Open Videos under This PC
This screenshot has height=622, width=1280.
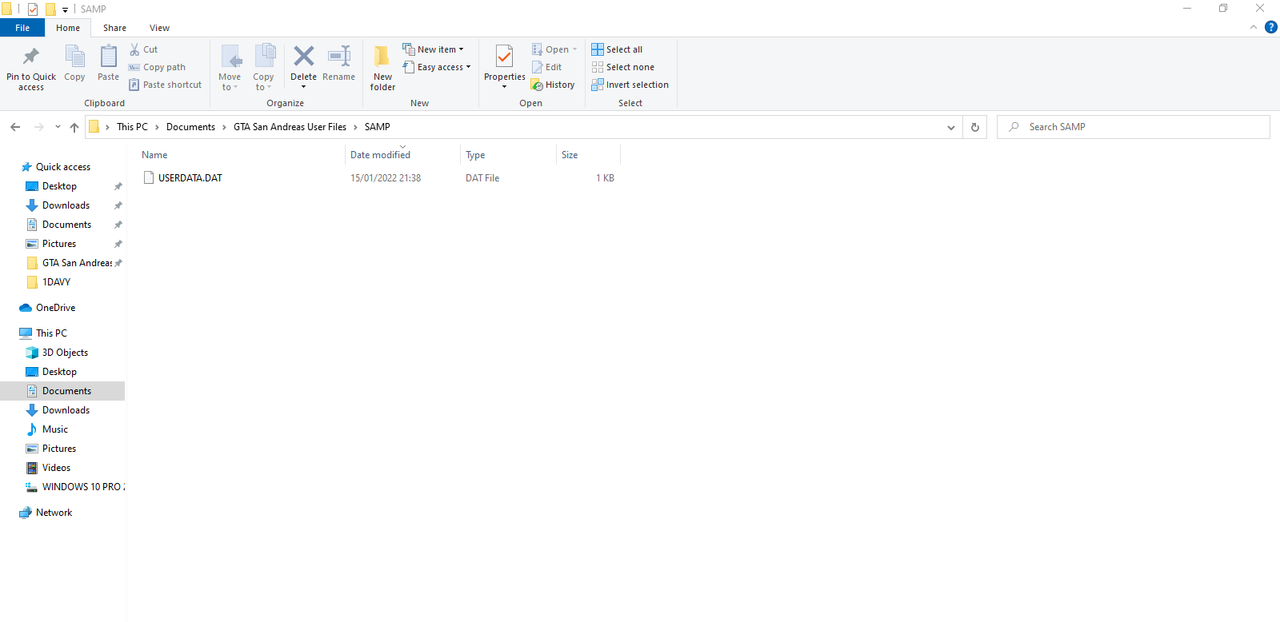(56, 467)
